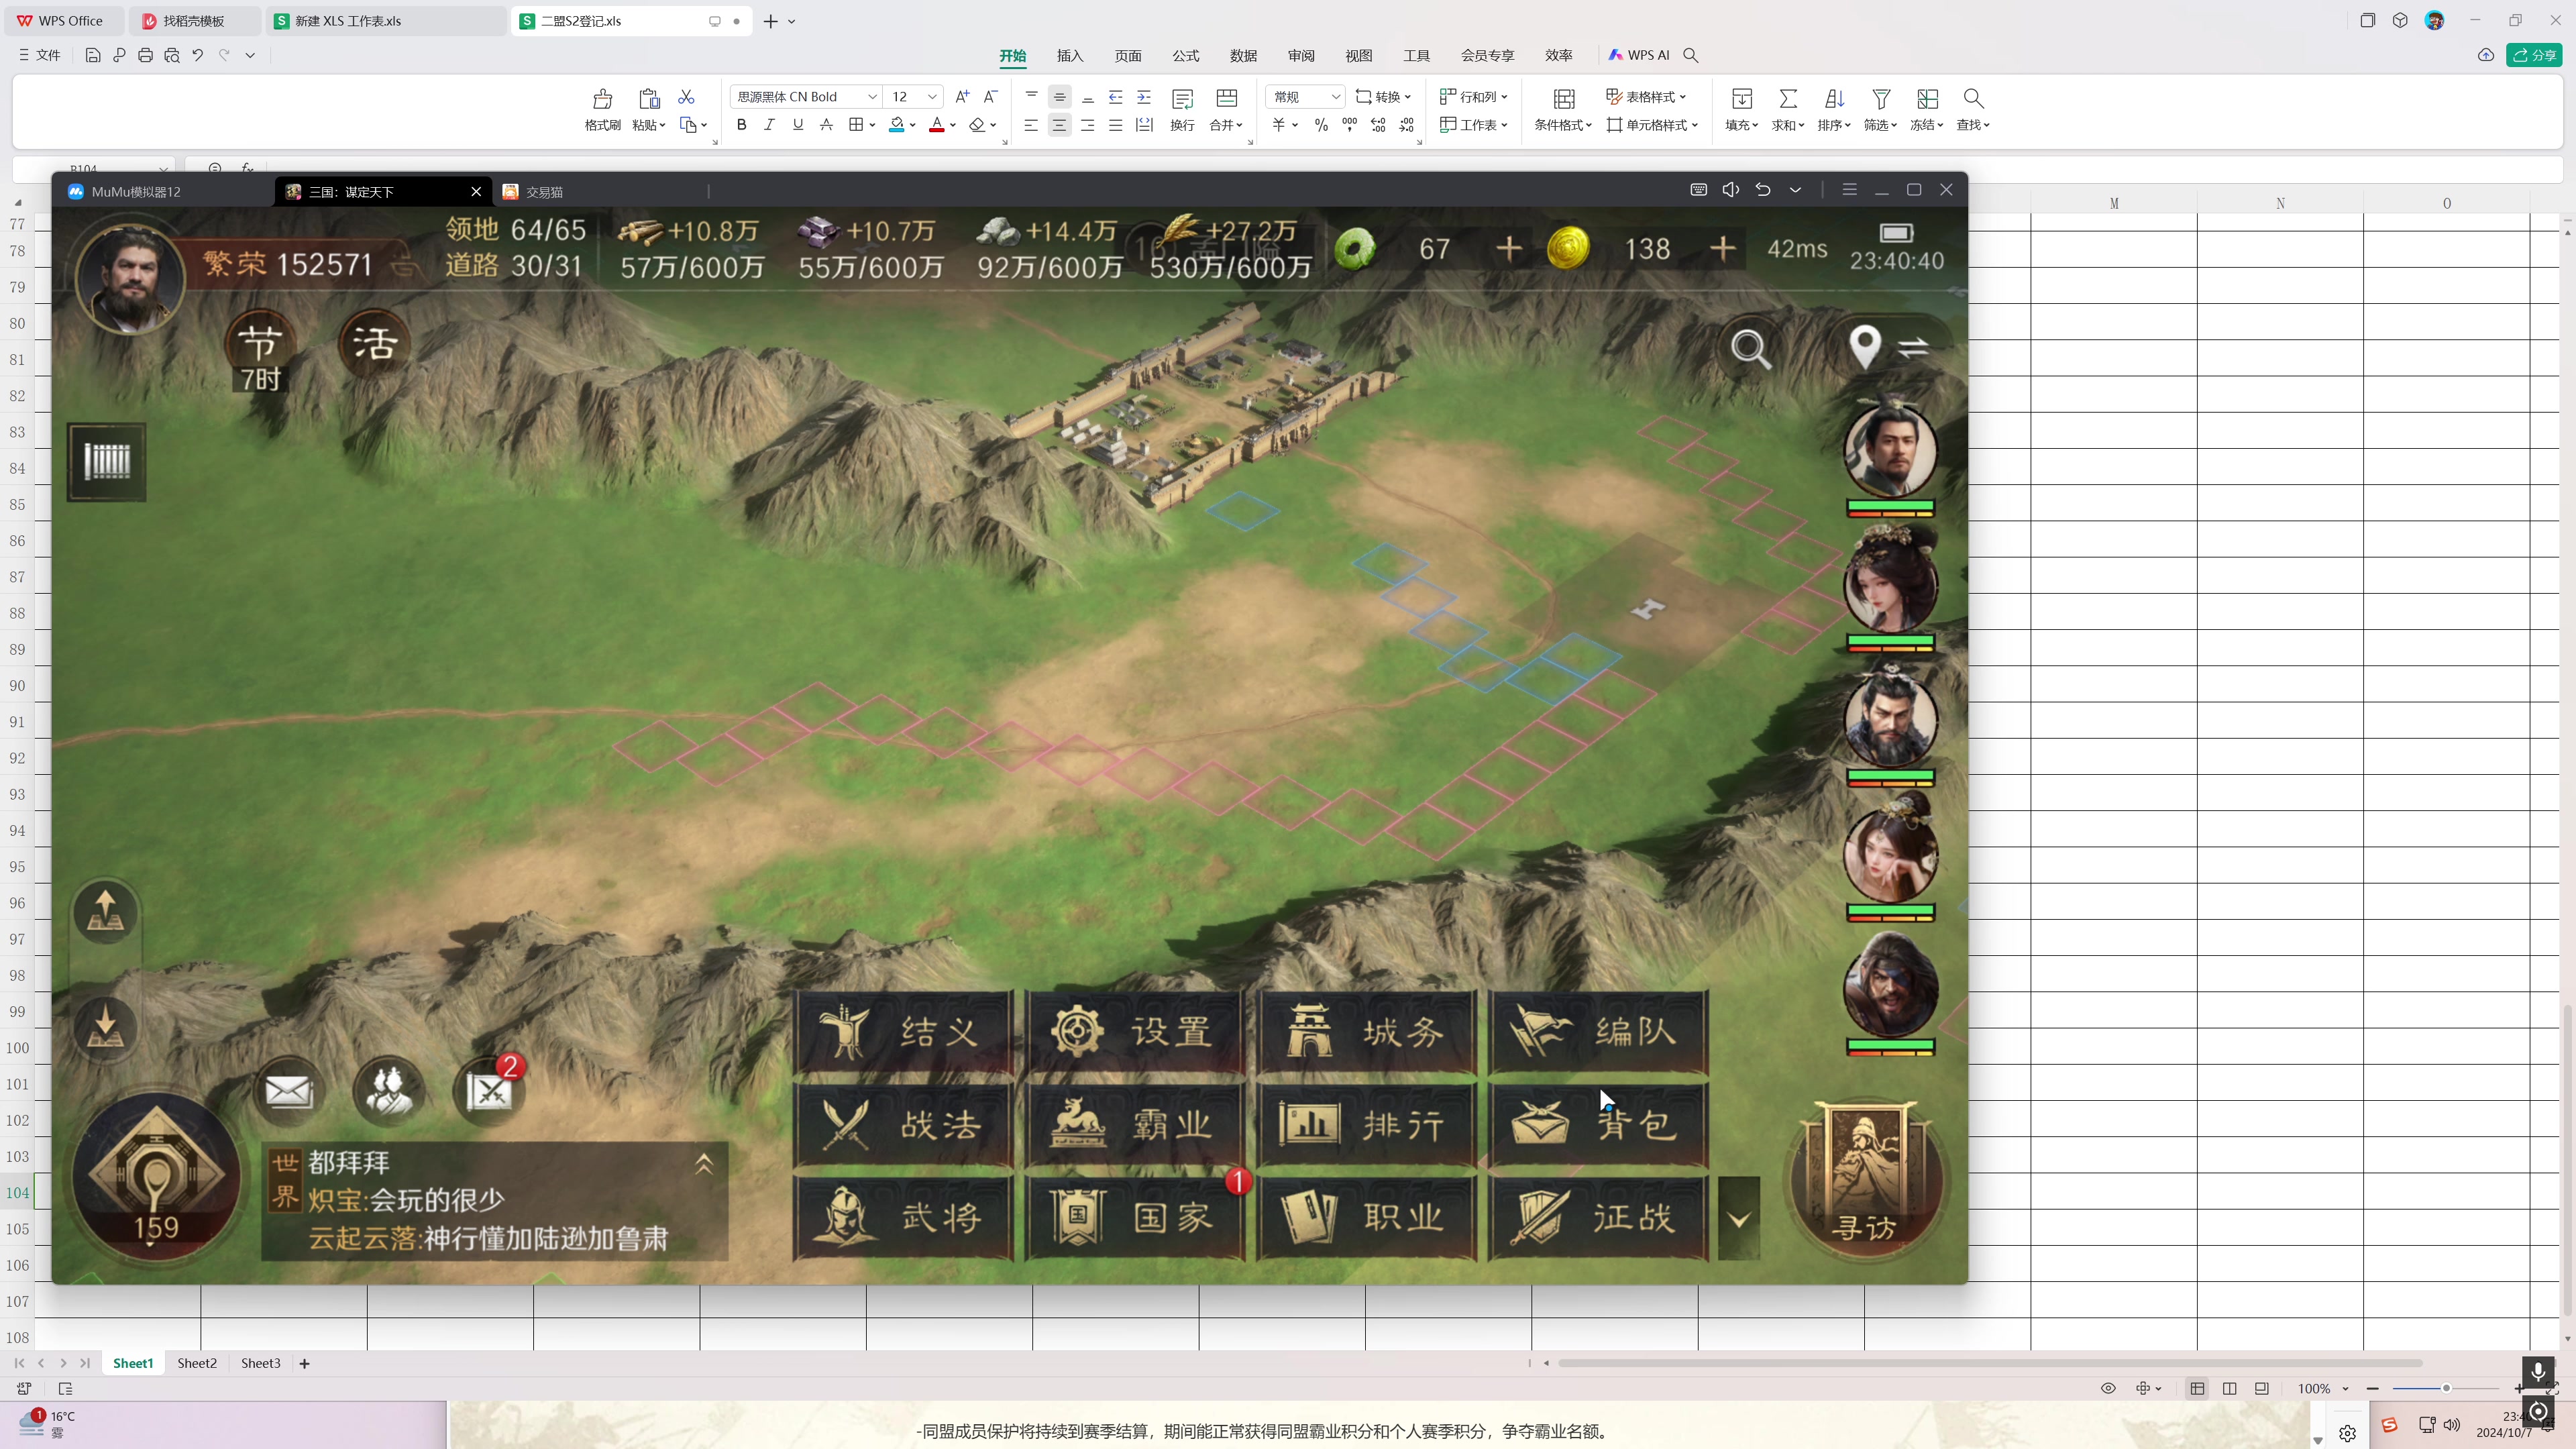Image resolution: width=2576 pixels, height=1449 pixels.
Task: Open the 数据 ribbon tab in WPS
Action: pos(1243,56)
